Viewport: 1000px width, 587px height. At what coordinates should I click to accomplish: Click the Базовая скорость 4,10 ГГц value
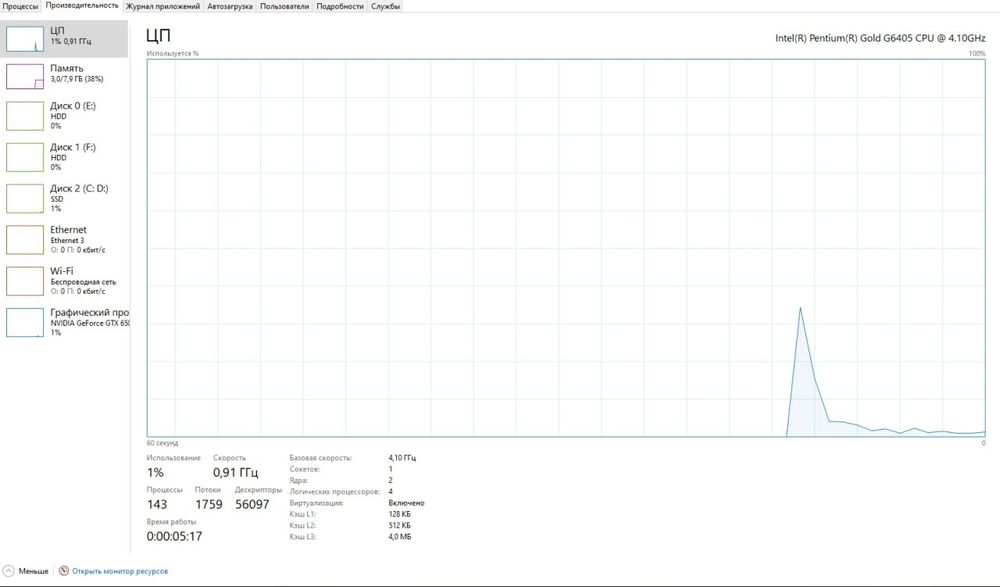click(402, 458)
